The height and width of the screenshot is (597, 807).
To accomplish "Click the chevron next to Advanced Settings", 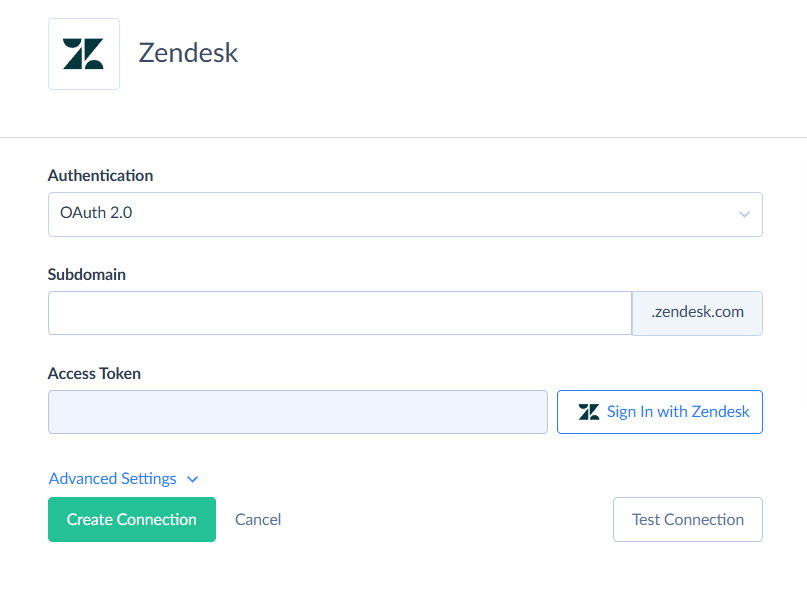I will pos(192,479).
